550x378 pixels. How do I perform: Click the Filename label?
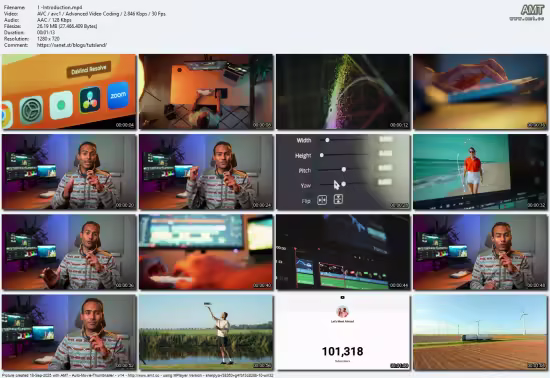(x=14, y=7)
